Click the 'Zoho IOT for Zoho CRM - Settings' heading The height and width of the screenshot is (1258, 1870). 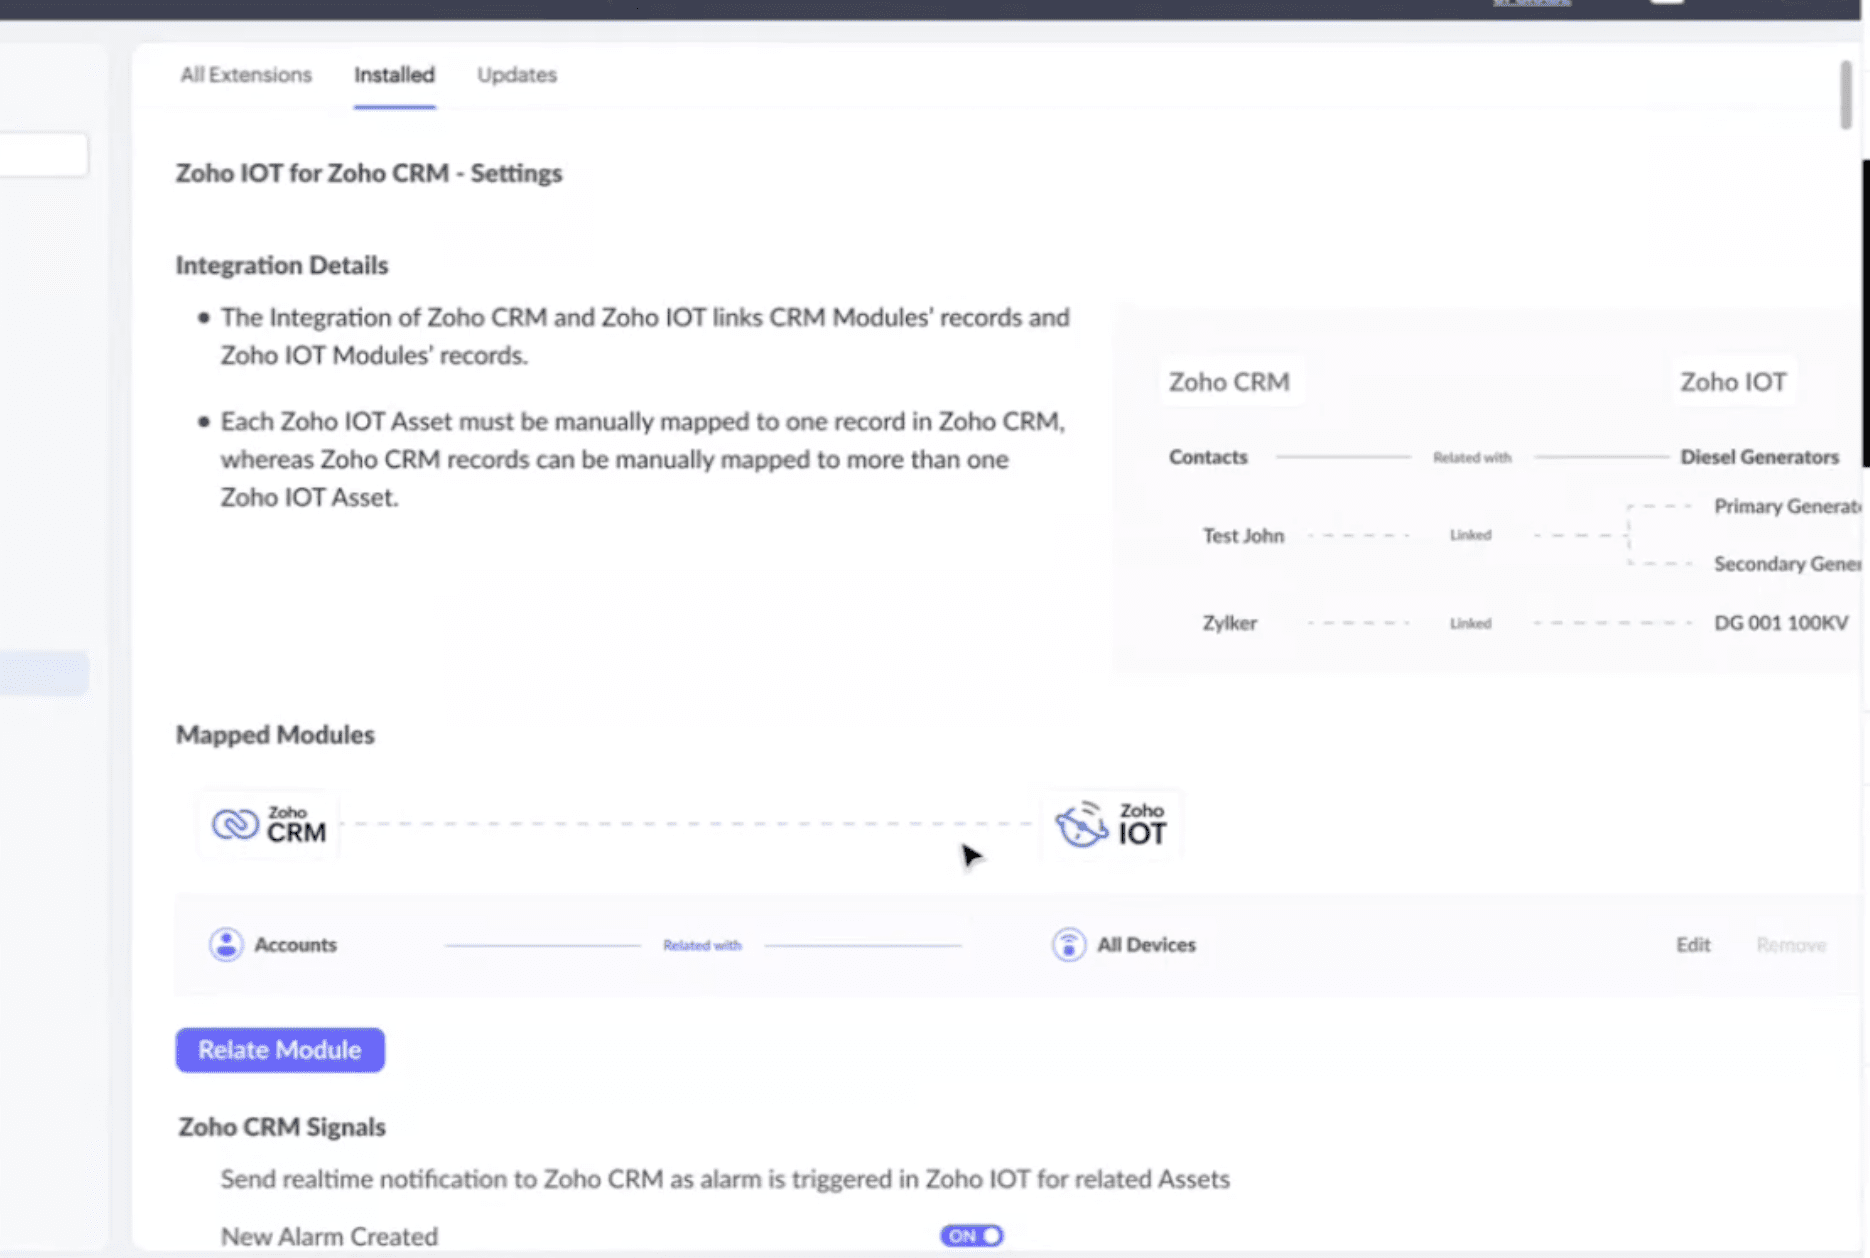point(369,173)
